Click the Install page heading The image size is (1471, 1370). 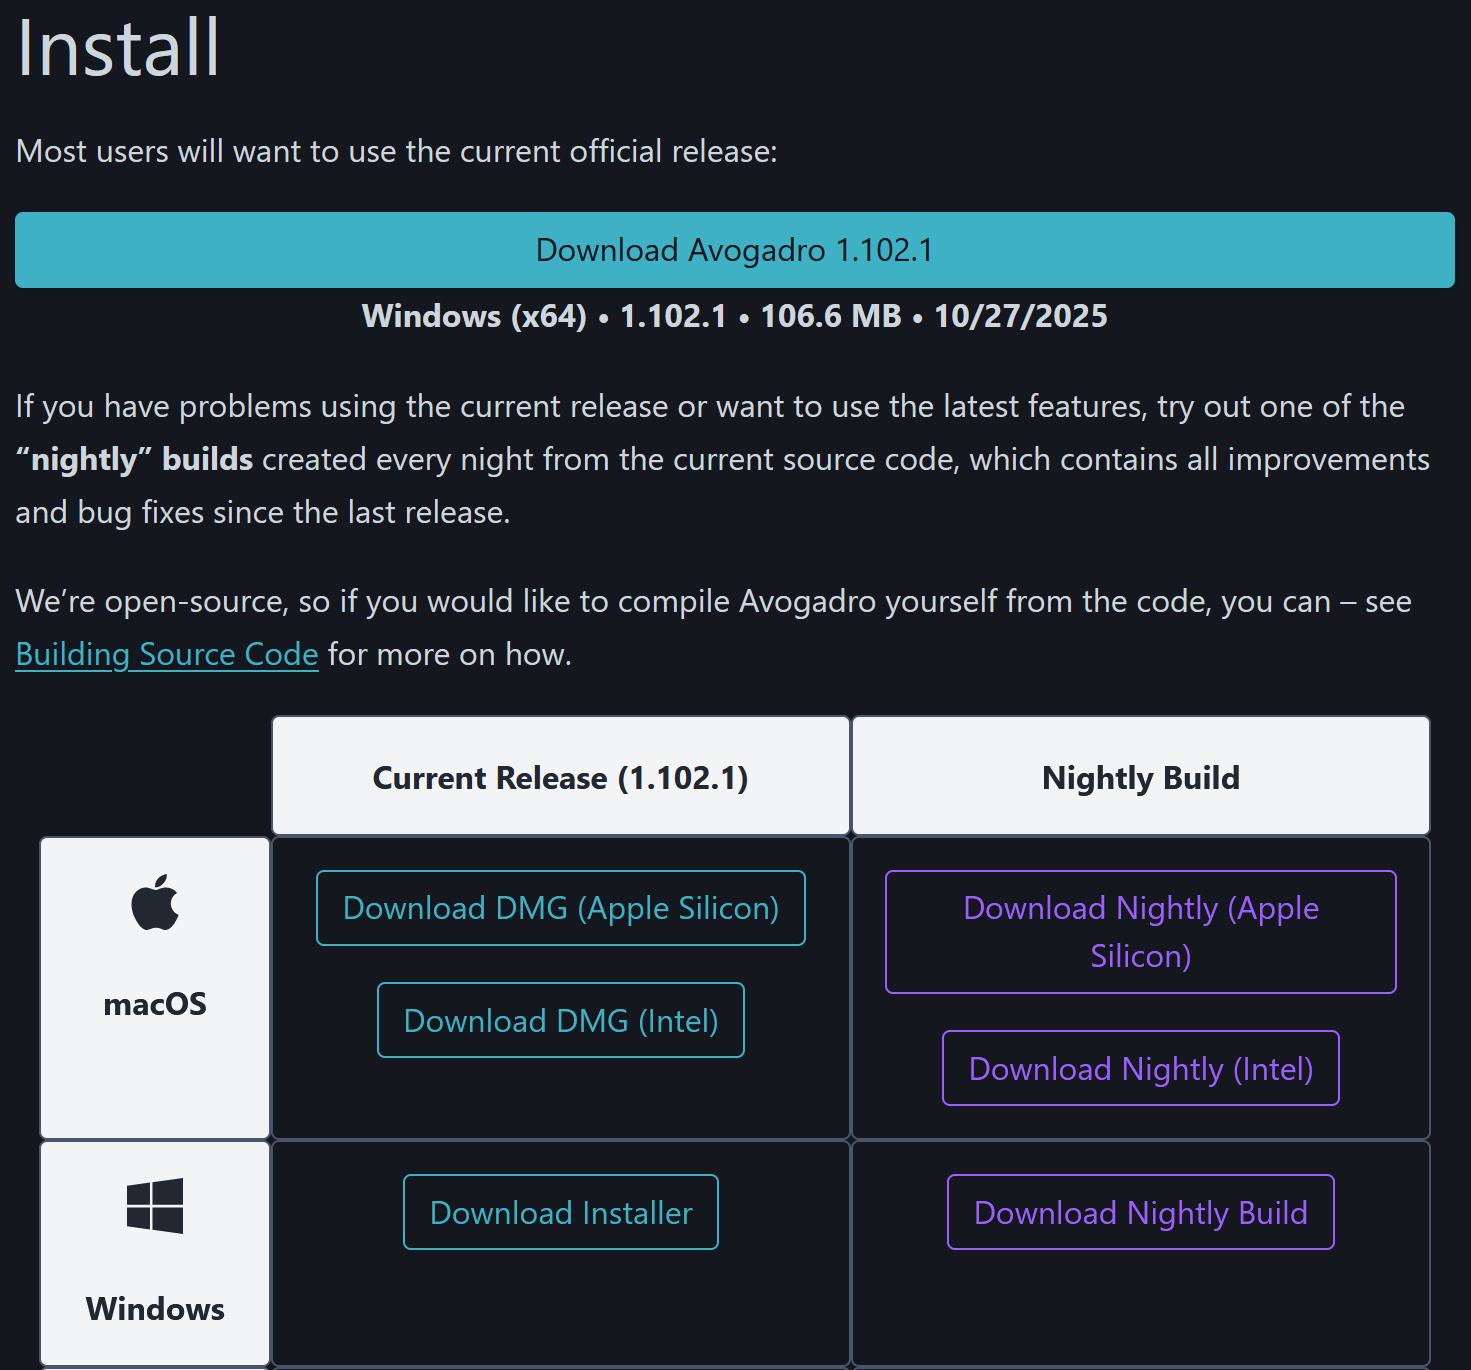[118, 48]
